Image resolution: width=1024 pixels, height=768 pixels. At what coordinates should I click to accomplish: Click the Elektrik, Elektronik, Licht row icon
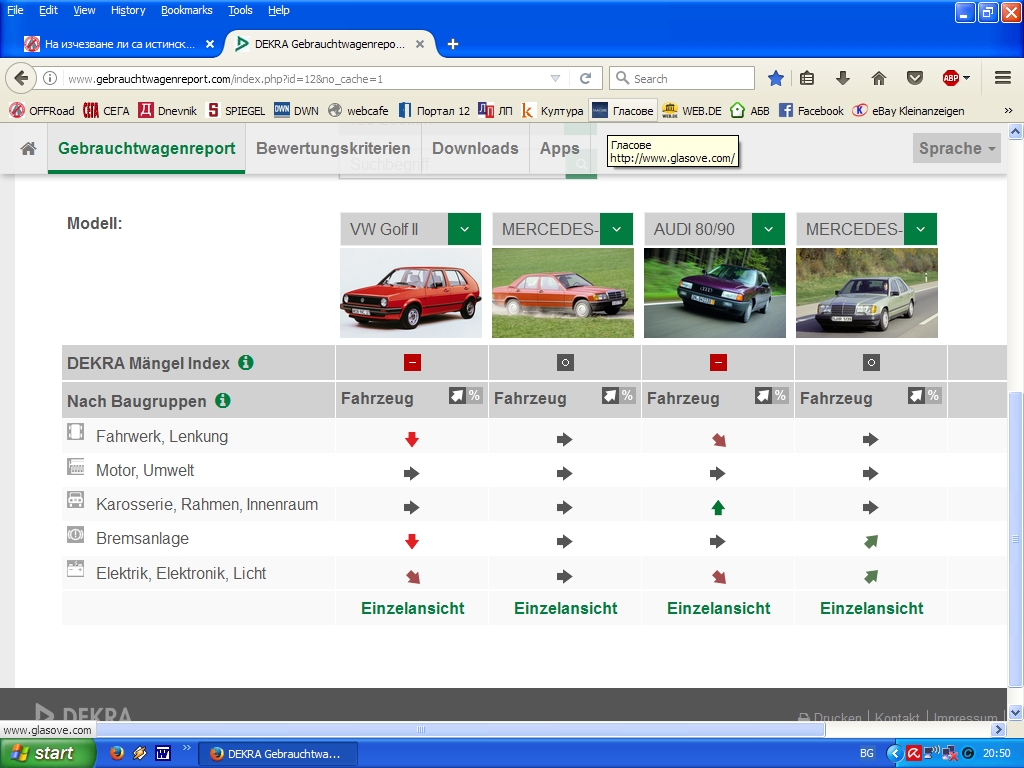pos(76,569)
